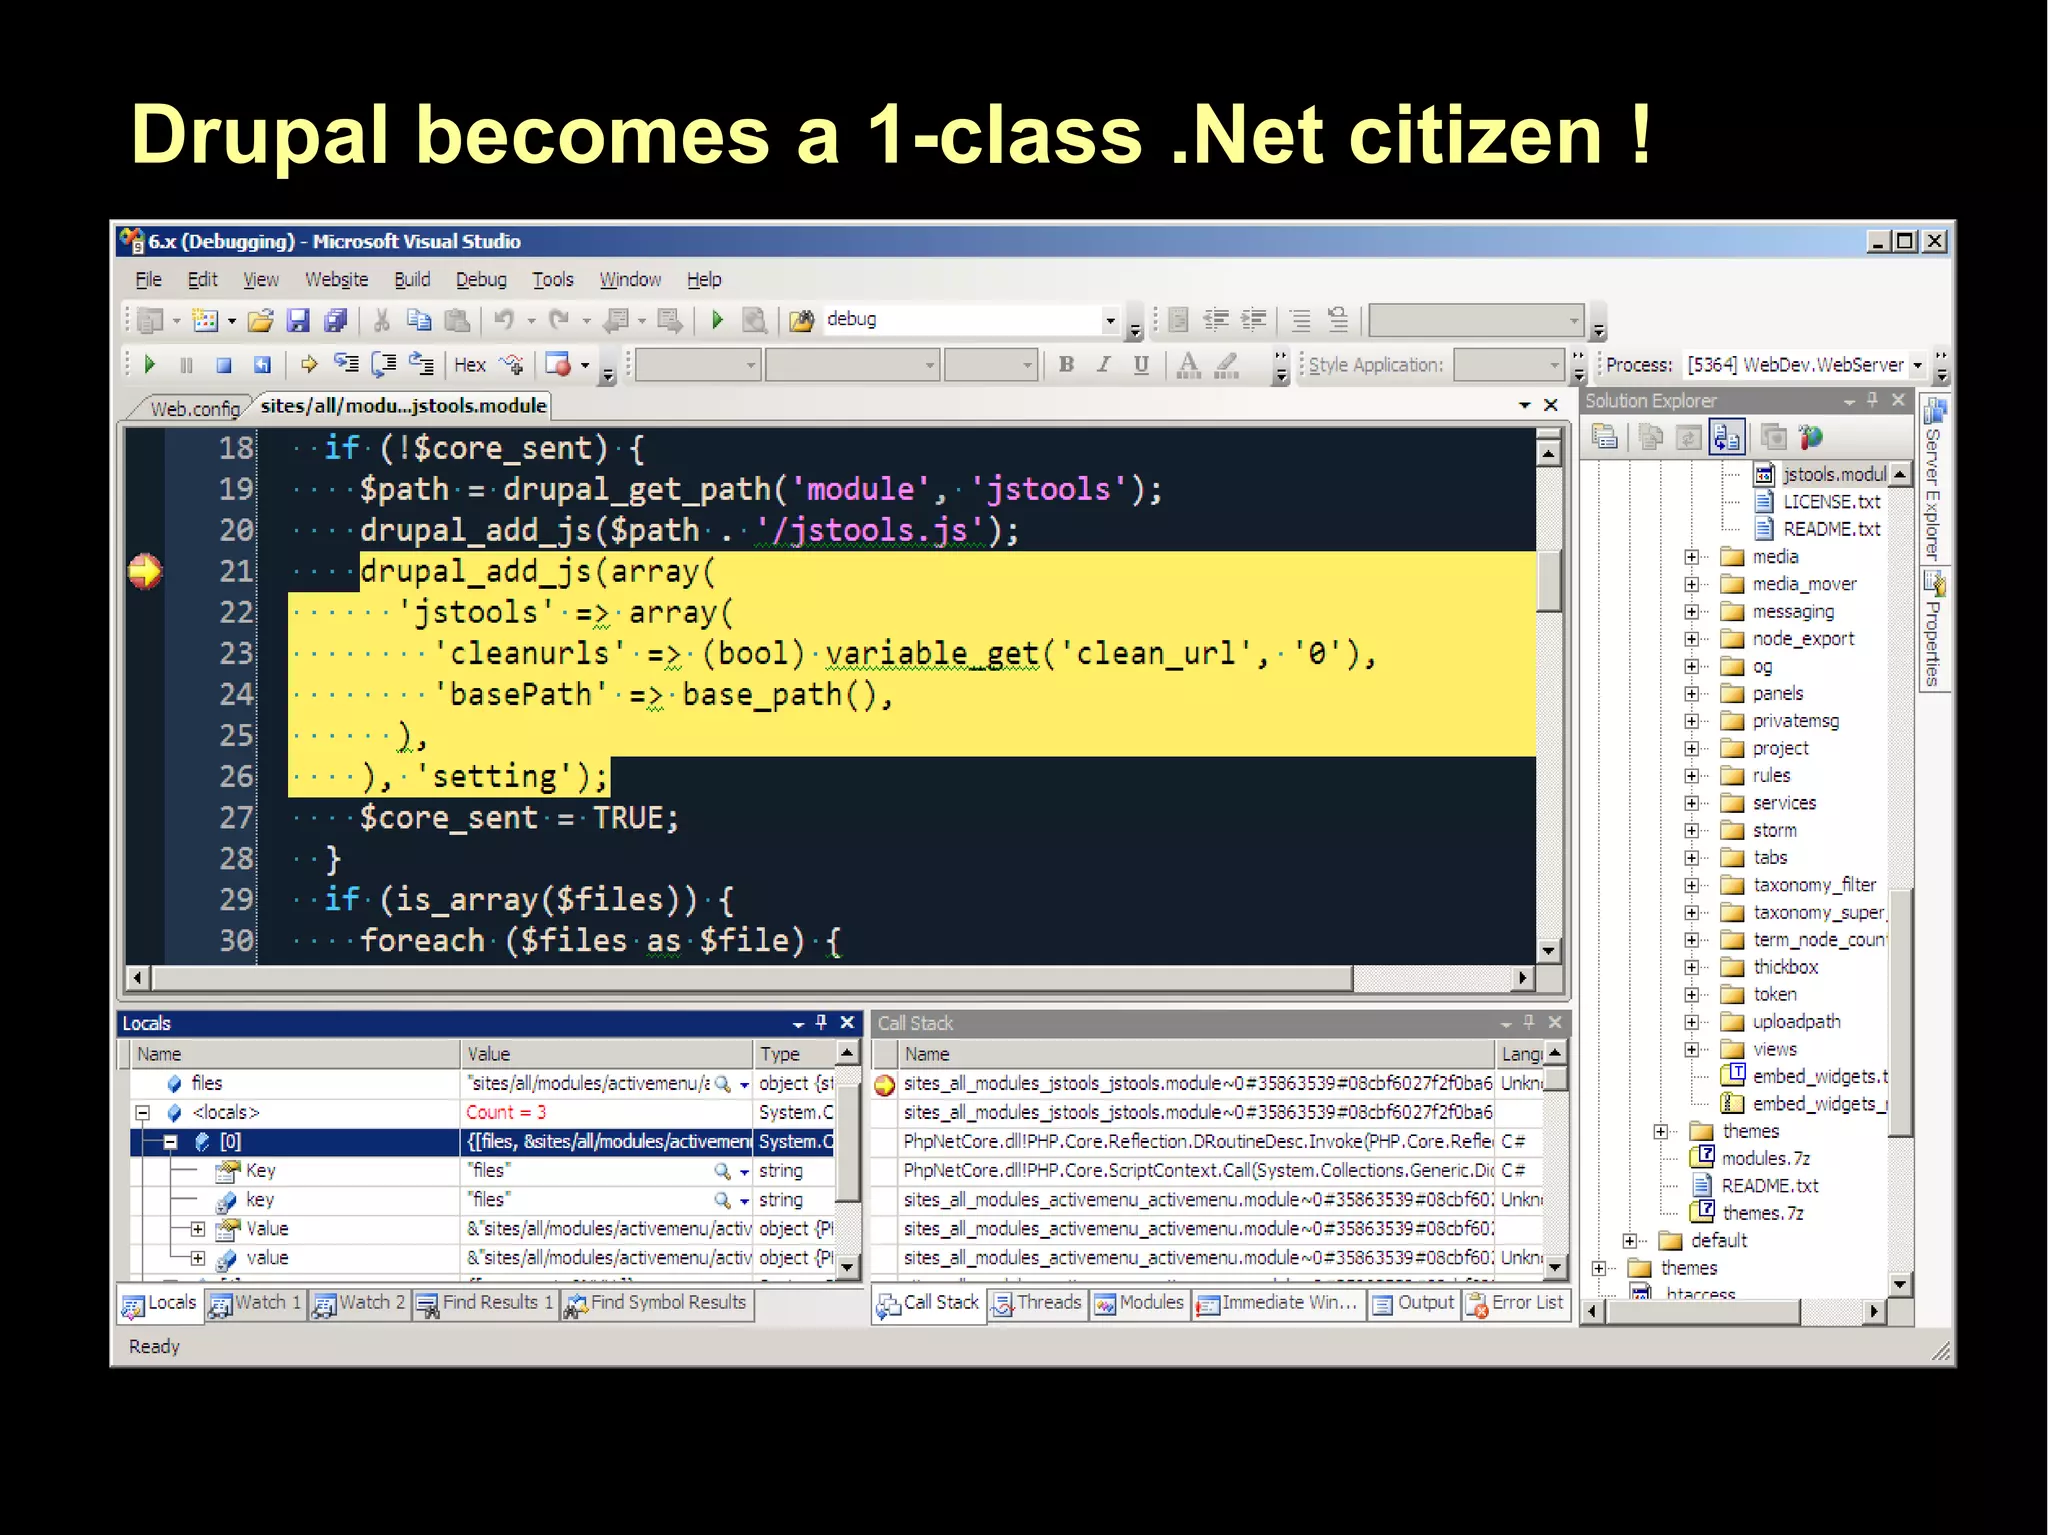2048x1535 pixels.
Task: Expand the media folder in Solution Explorer
Action: 1691,557
